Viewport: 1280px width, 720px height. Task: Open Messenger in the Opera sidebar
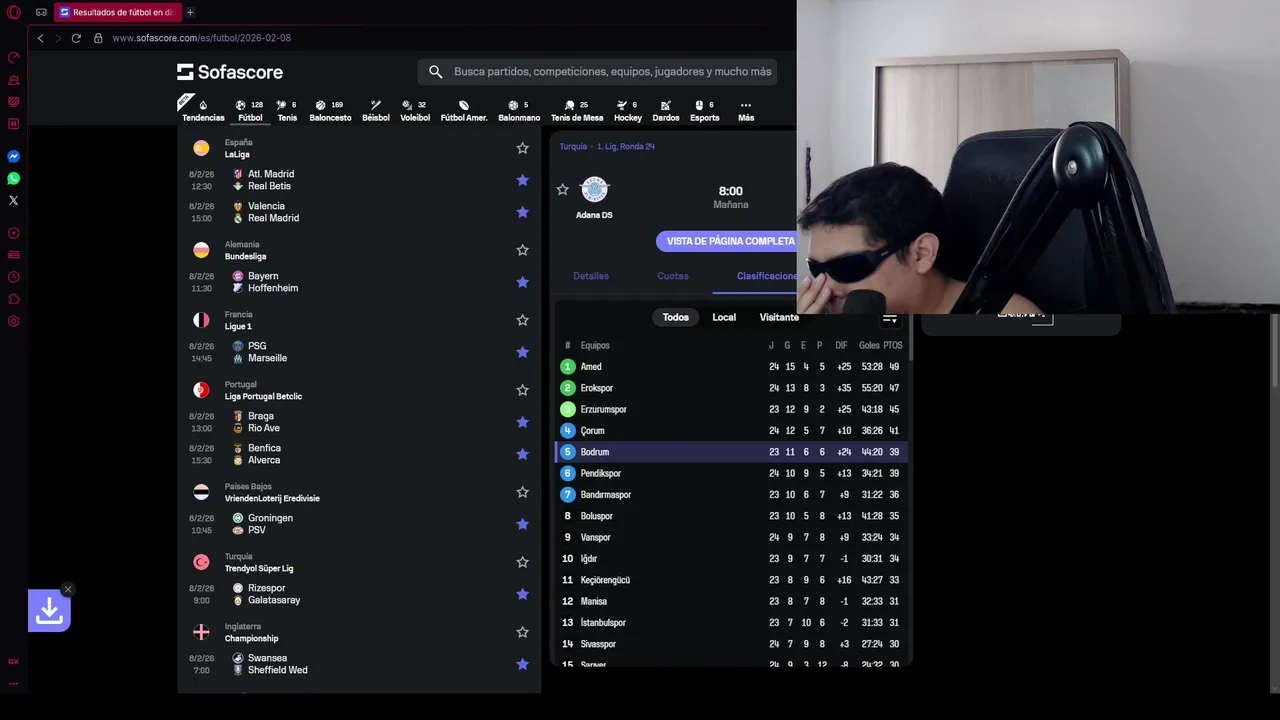(x=14, y=156)
